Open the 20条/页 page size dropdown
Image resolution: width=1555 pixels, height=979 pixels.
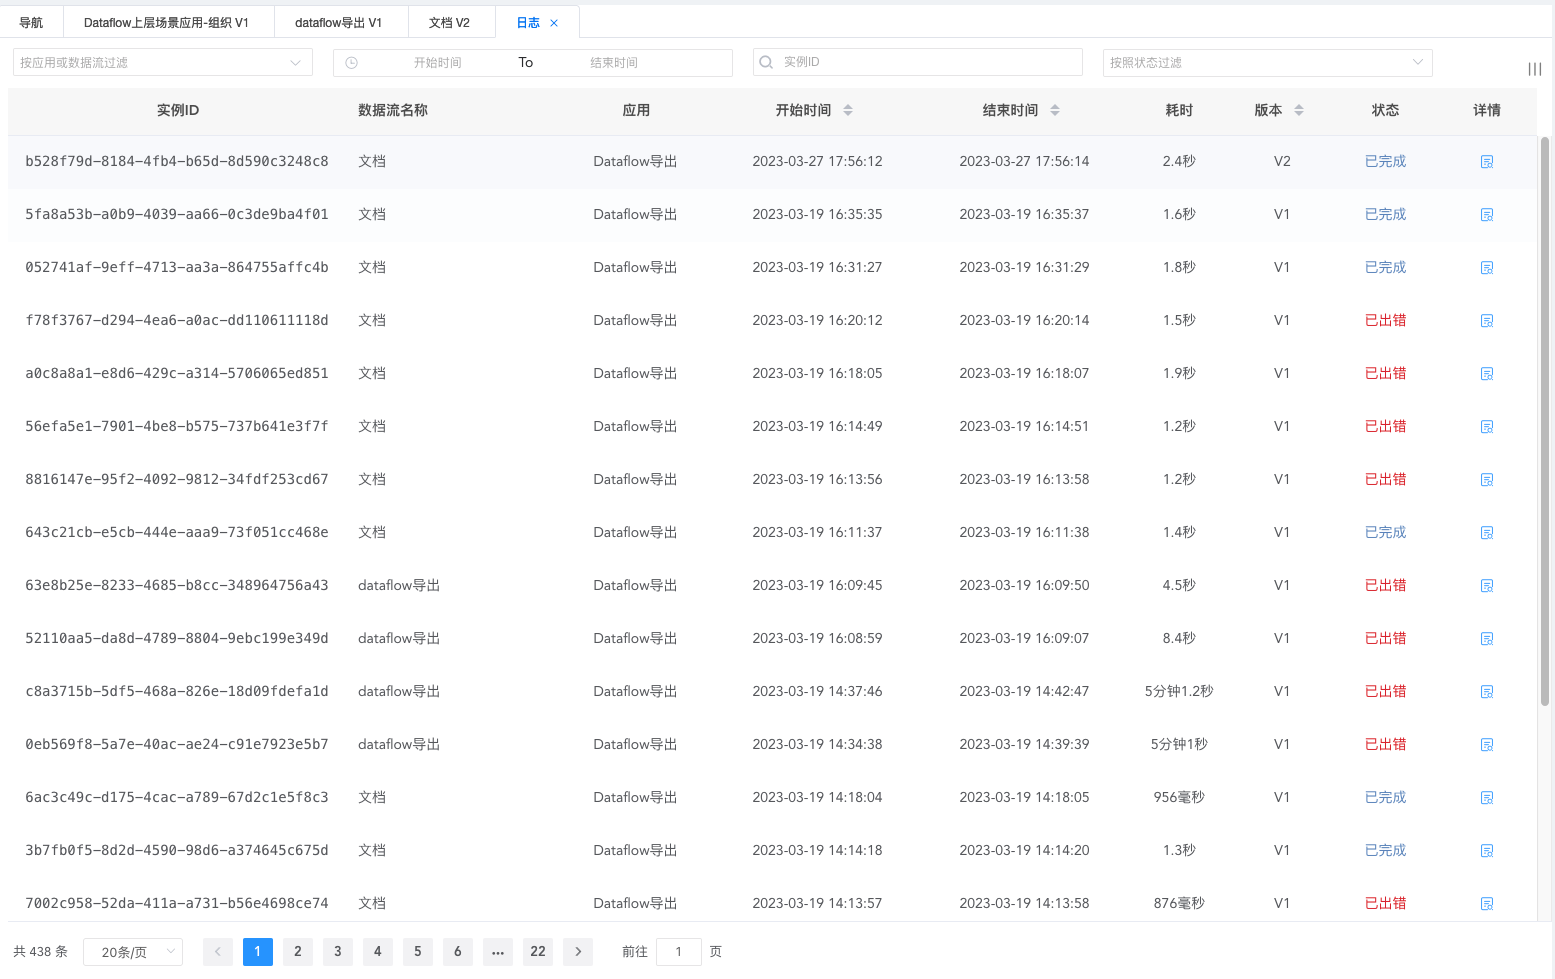[133, 952]
